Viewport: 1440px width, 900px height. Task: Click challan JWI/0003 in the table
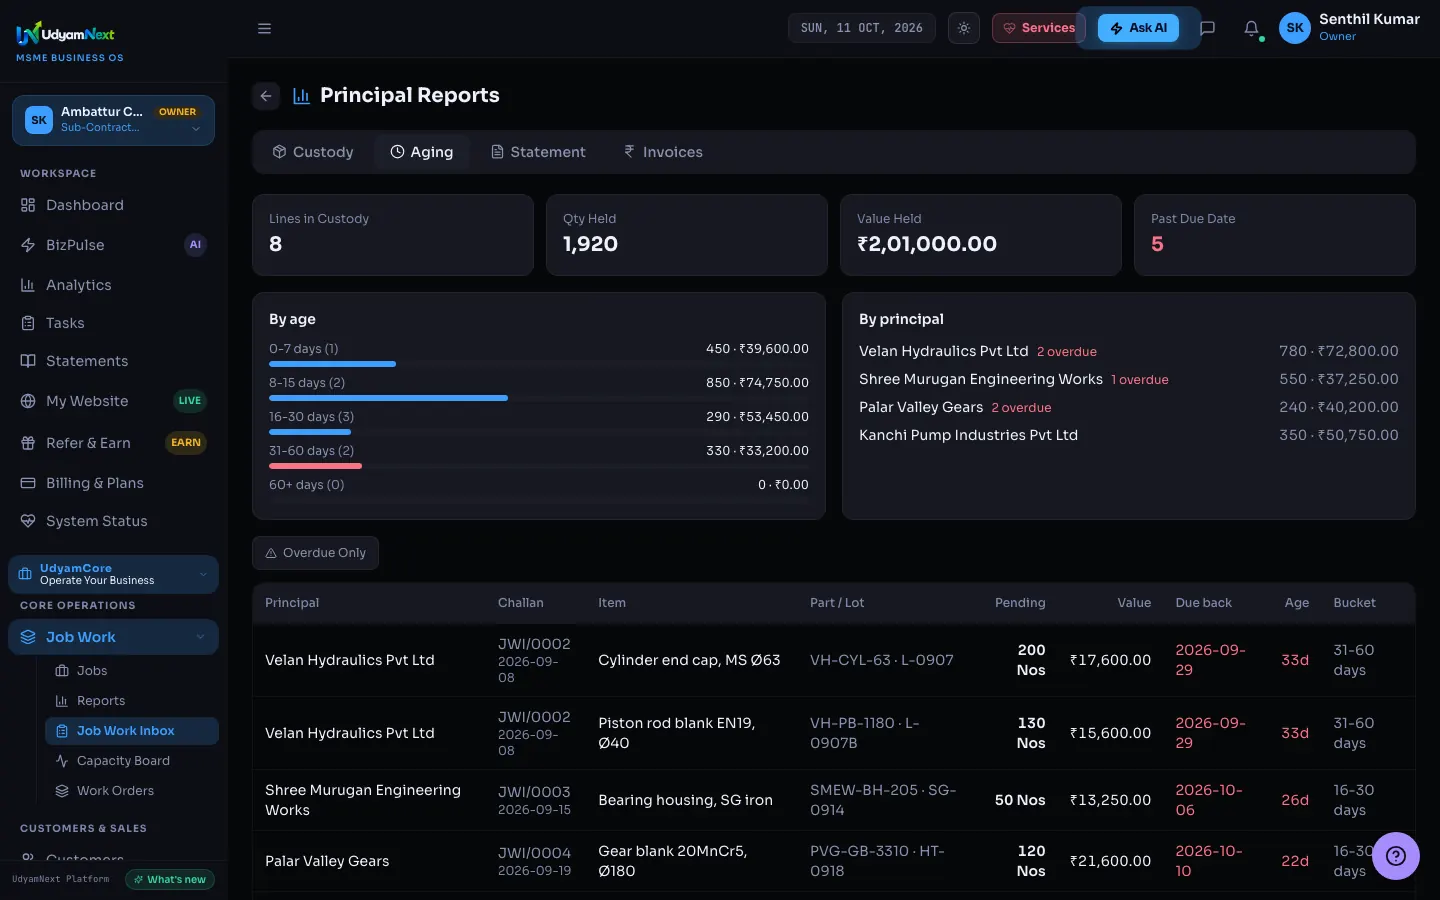point(534,792)
